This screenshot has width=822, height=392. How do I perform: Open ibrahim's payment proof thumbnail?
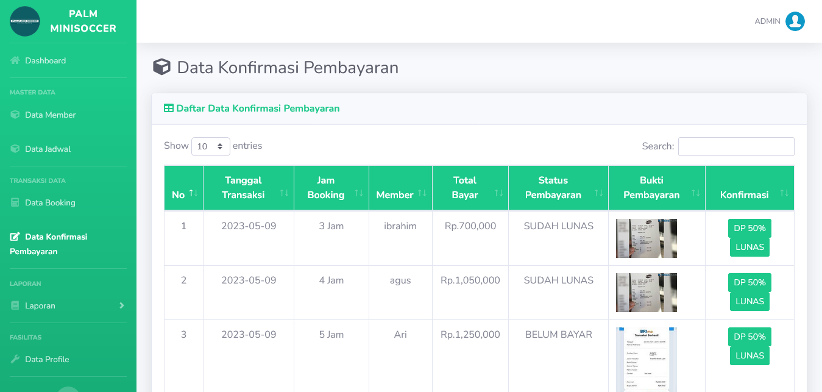(646, 238)
